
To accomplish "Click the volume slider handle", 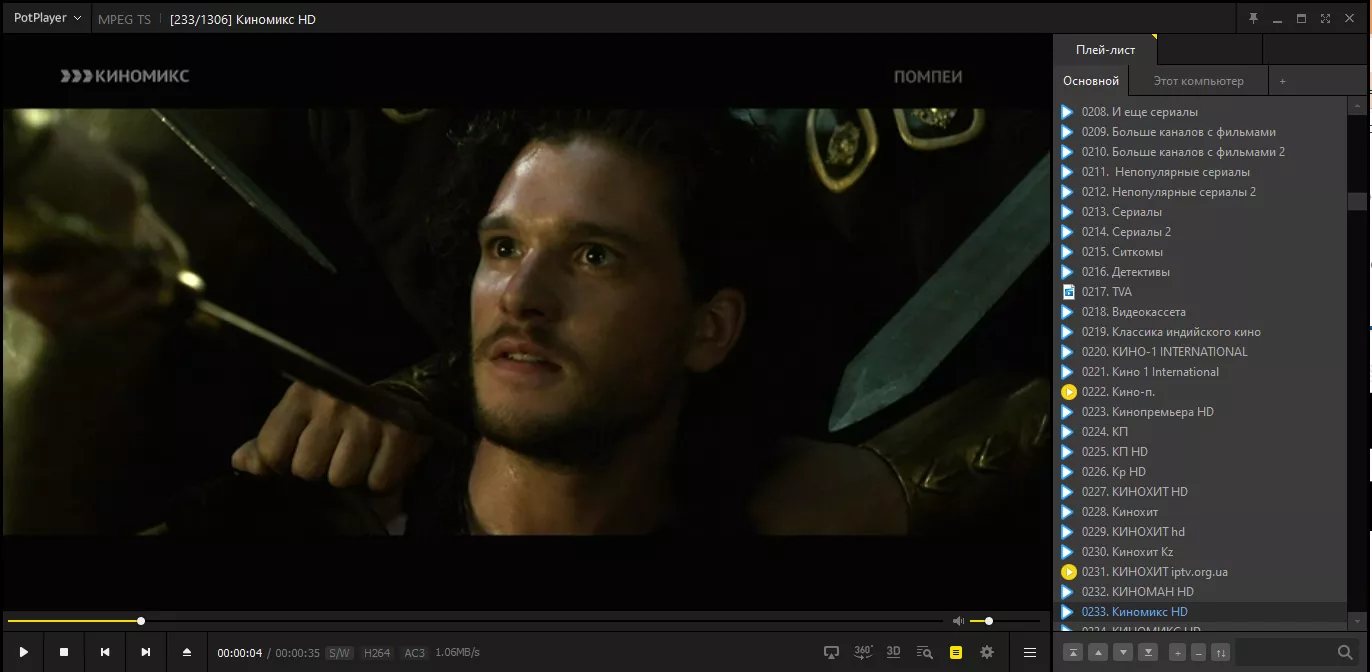I will pyautogui.click(x=989, y=621).
